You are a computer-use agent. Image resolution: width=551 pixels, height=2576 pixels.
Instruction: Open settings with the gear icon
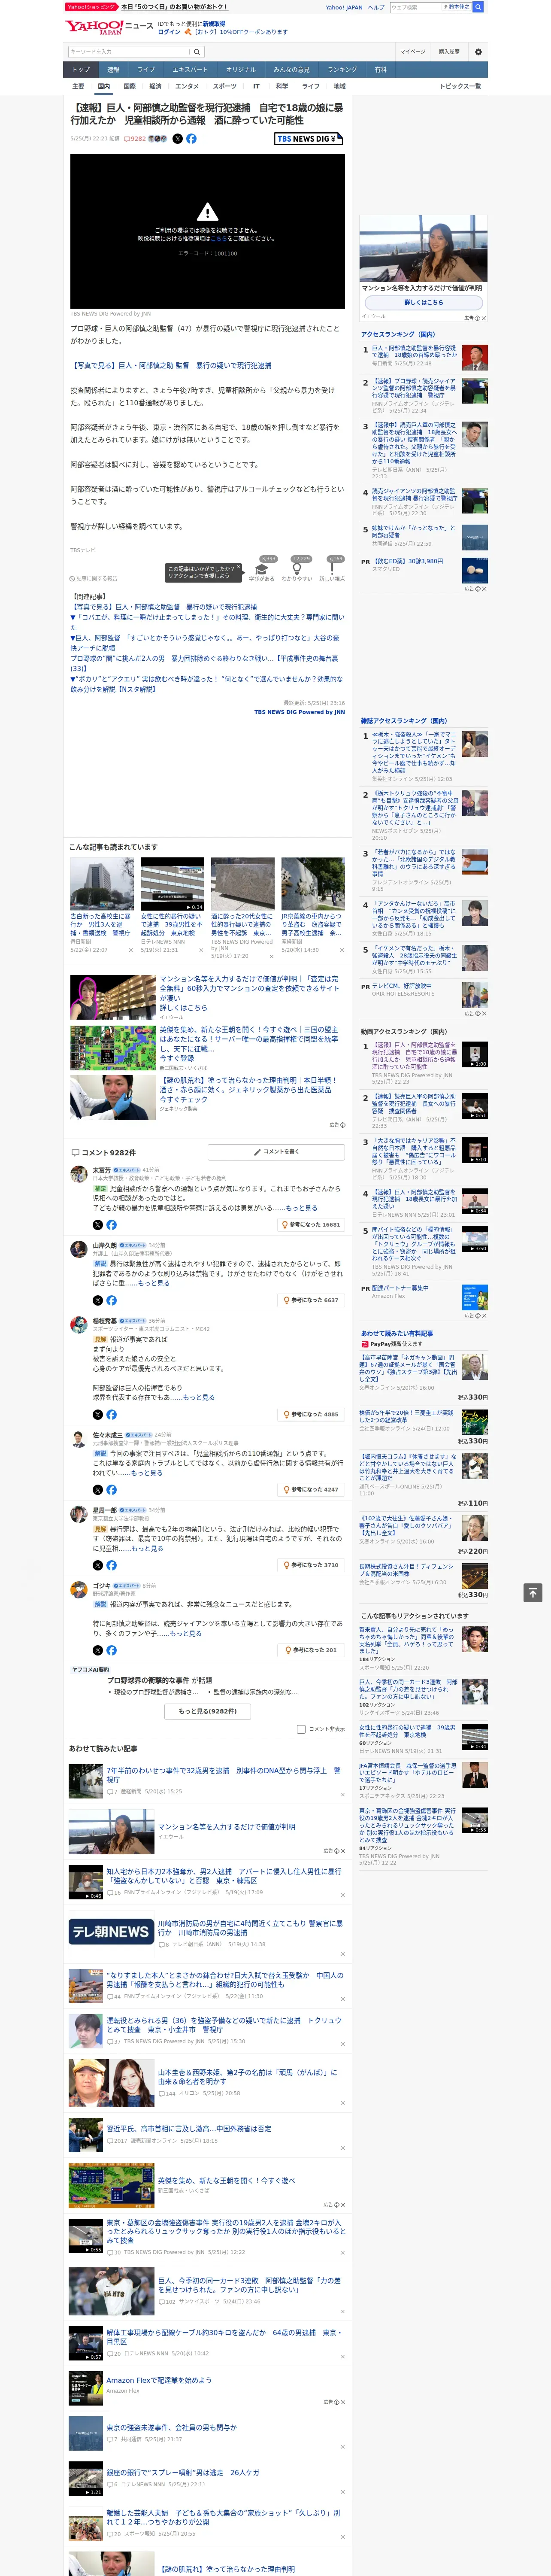(478, 51)
